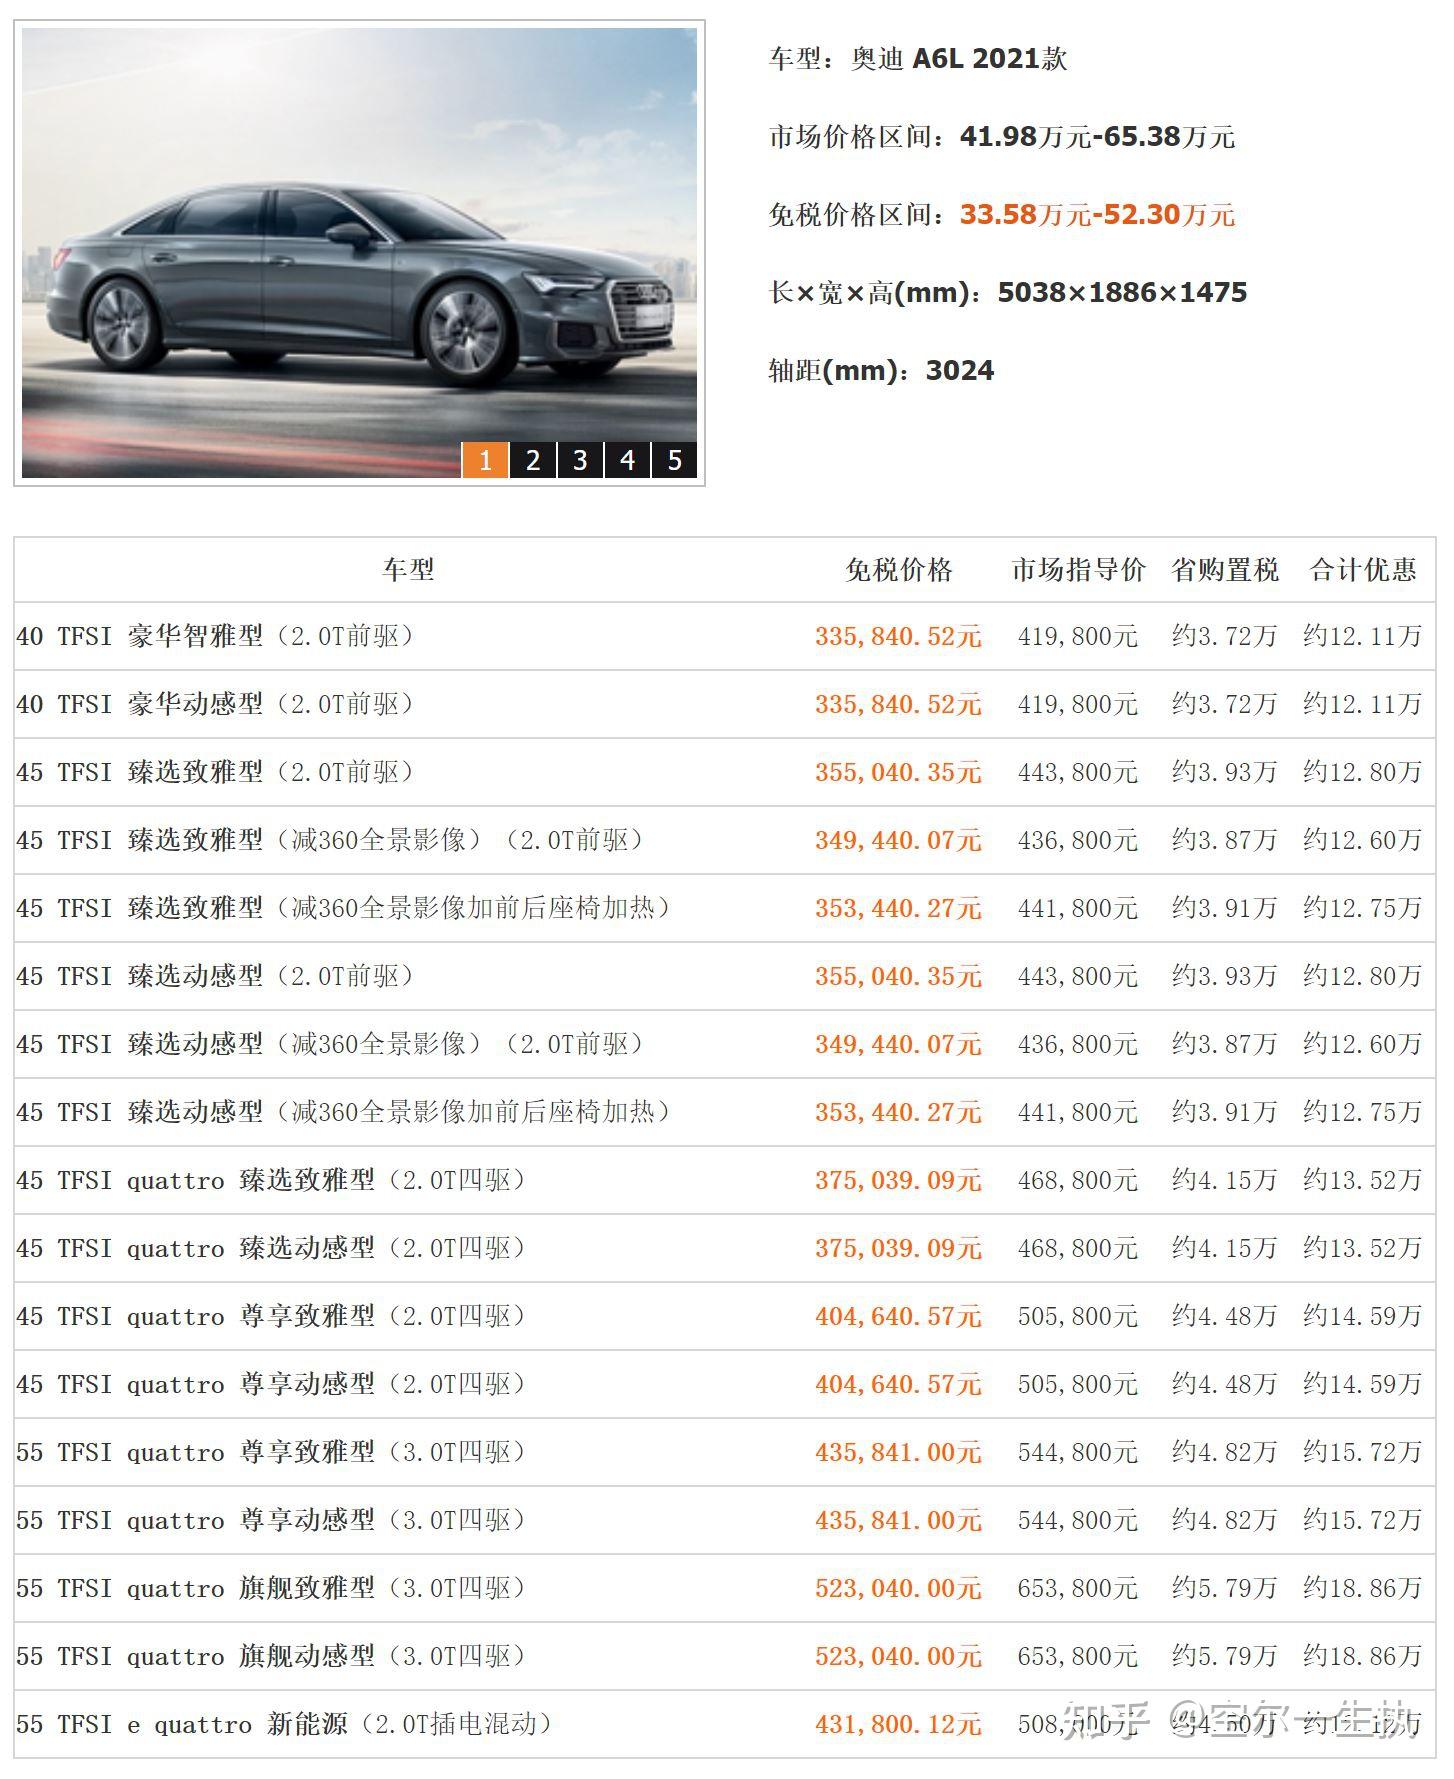The image size is (1454, 1779).
Task: Click 约5.79万 in quattro 旗舰致雅型 row
Action: [x=1225, y=1588]
